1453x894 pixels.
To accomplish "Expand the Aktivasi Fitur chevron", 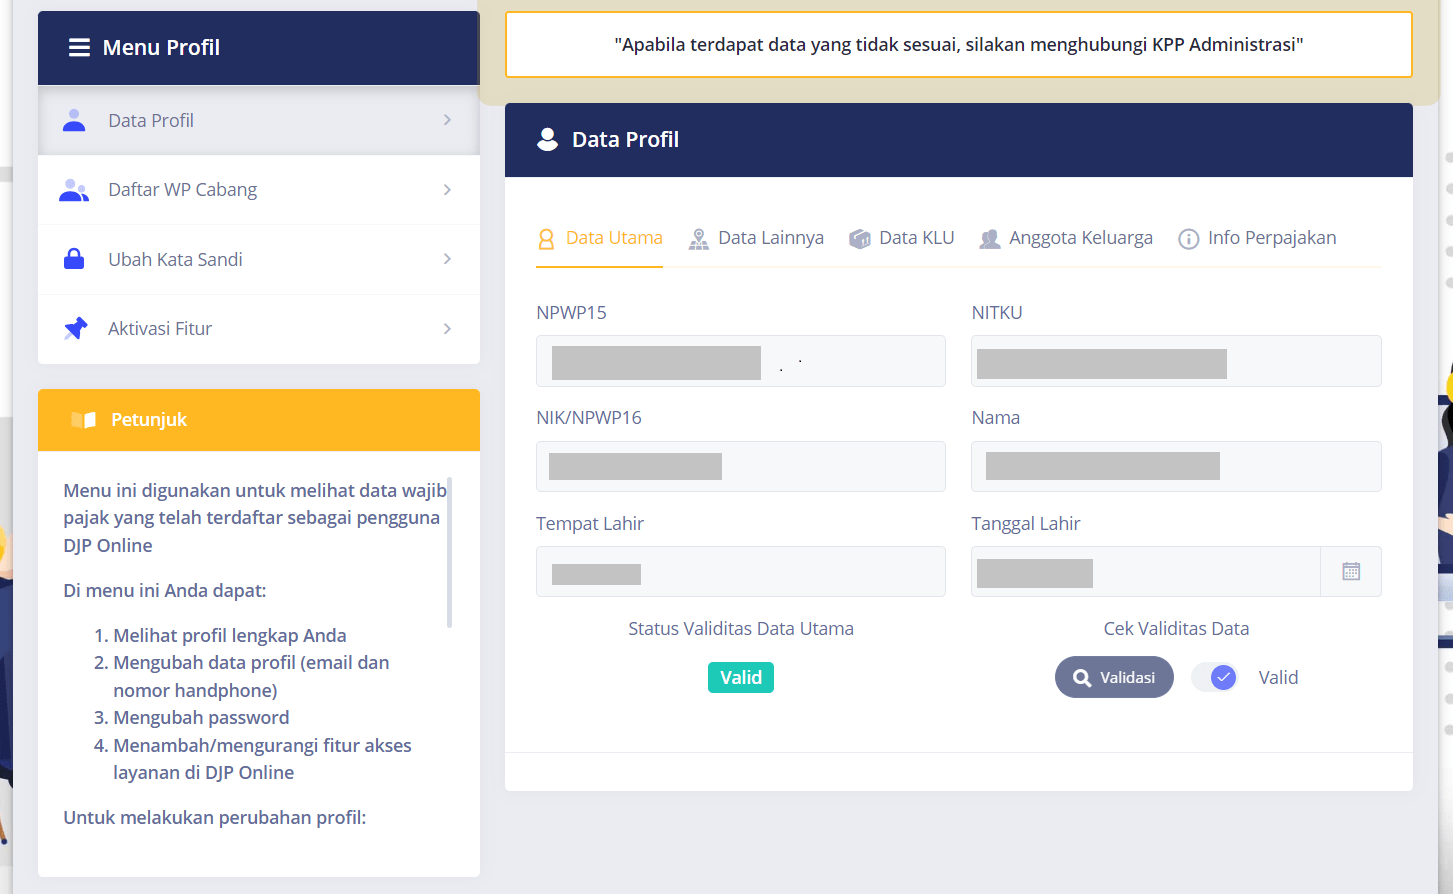I will click(447, 328).
